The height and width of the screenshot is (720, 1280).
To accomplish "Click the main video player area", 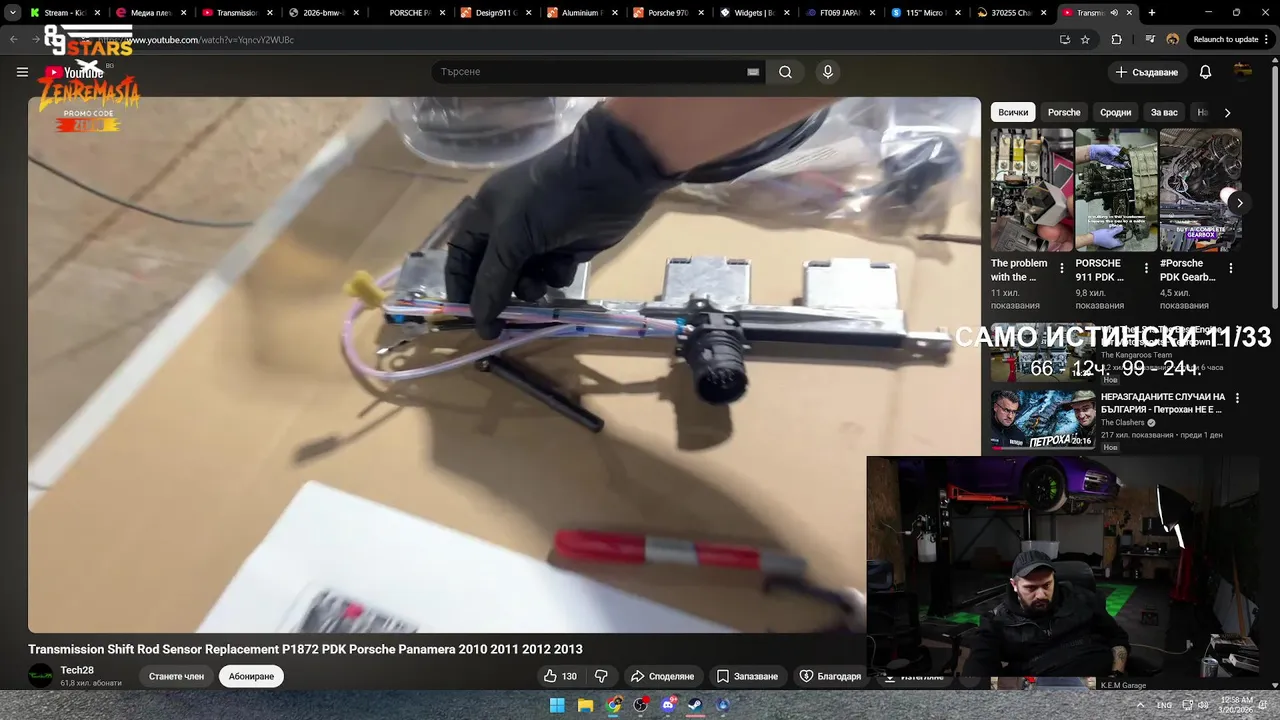I will 504,365.
